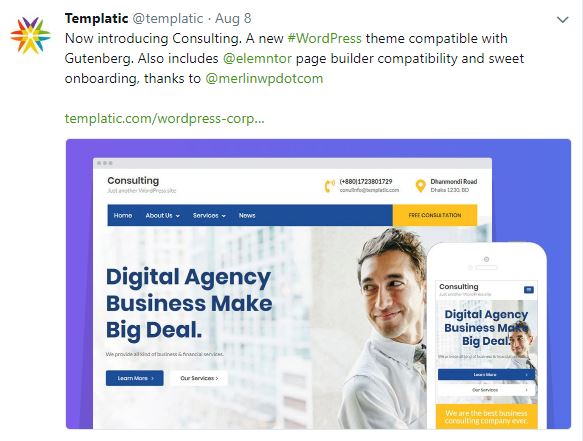Tap the mobile preview hamburger menu icon
583x441 pixels.
pyautogui.click(x=529, y=289)
